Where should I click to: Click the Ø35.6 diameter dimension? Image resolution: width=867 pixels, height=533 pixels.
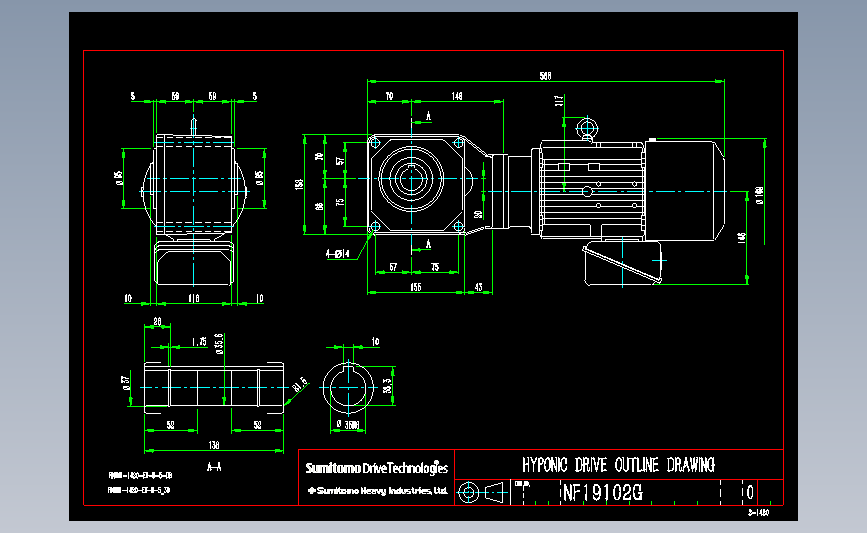[219, 343]
